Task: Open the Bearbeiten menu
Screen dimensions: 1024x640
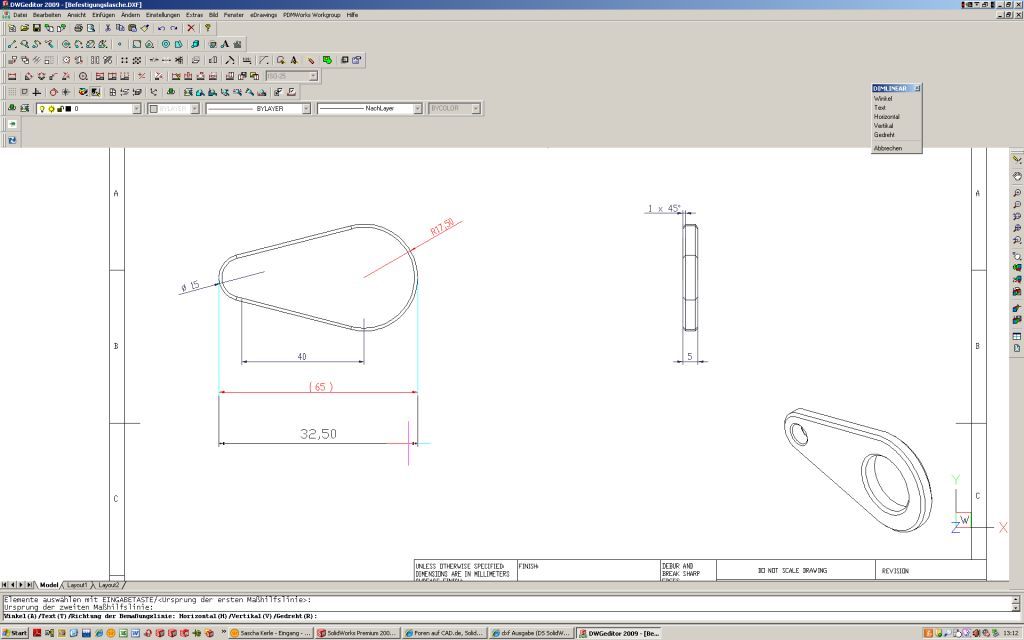Action: [x=47, y=14]
